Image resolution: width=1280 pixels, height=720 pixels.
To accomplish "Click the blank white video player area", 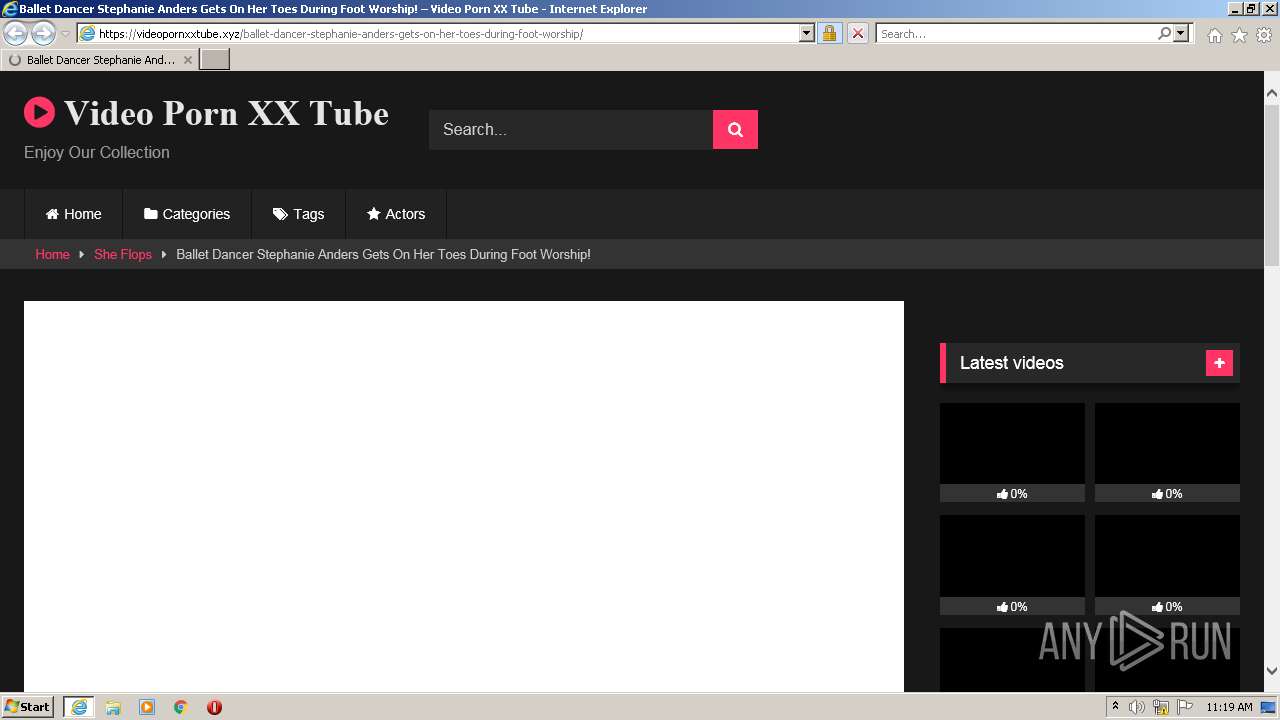I will point(464,496).
